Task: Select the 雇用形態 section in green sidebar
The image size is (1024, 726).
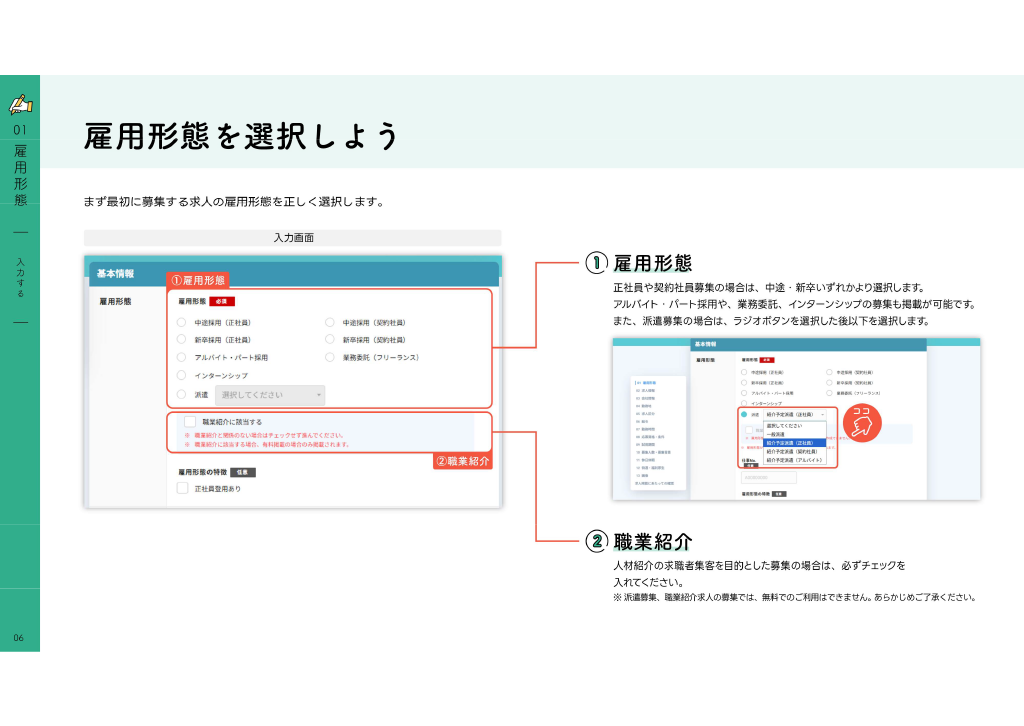Action: [x=20, y=176]
